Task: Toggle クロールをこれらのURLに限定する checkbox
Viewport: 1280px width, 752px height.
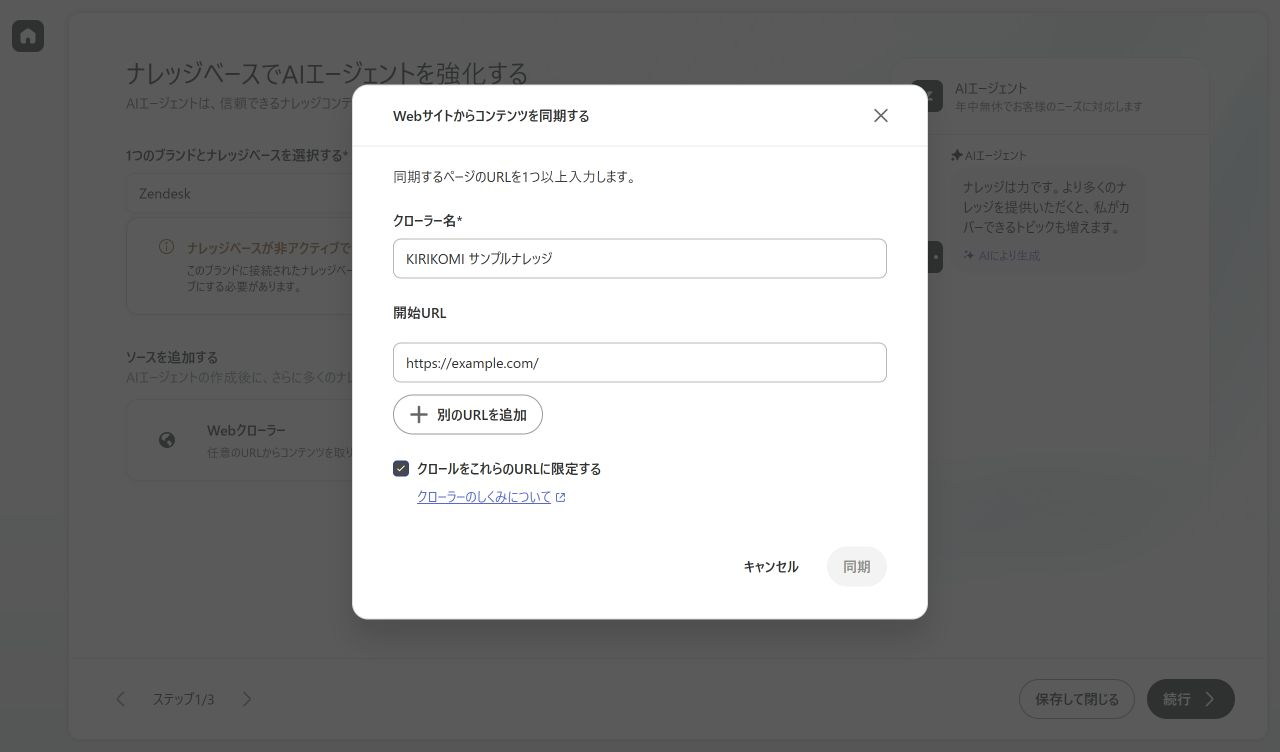Action: coord(401,468)
